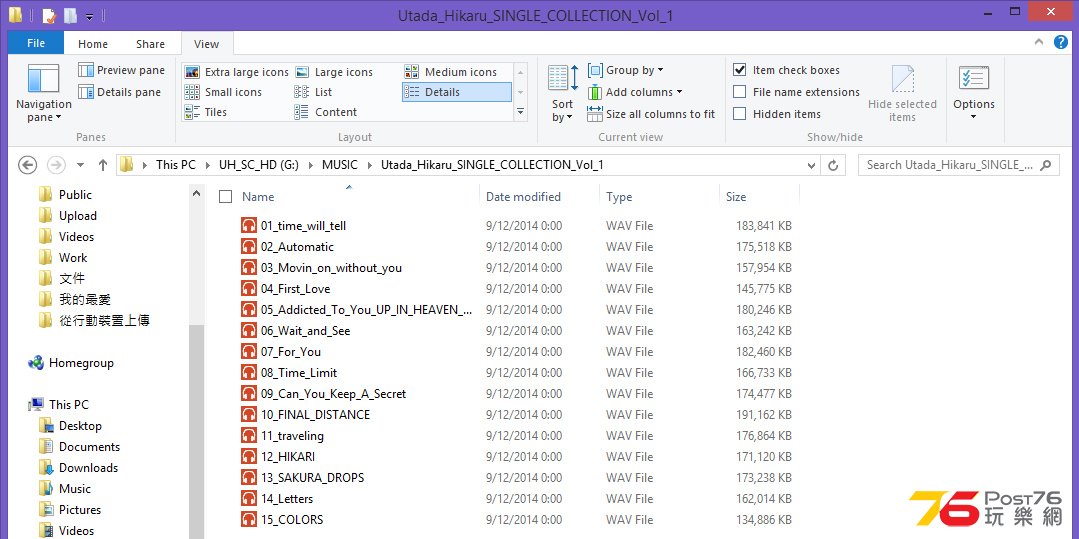
Task: Sort by Date modified column header
Action: pos(523,197)
